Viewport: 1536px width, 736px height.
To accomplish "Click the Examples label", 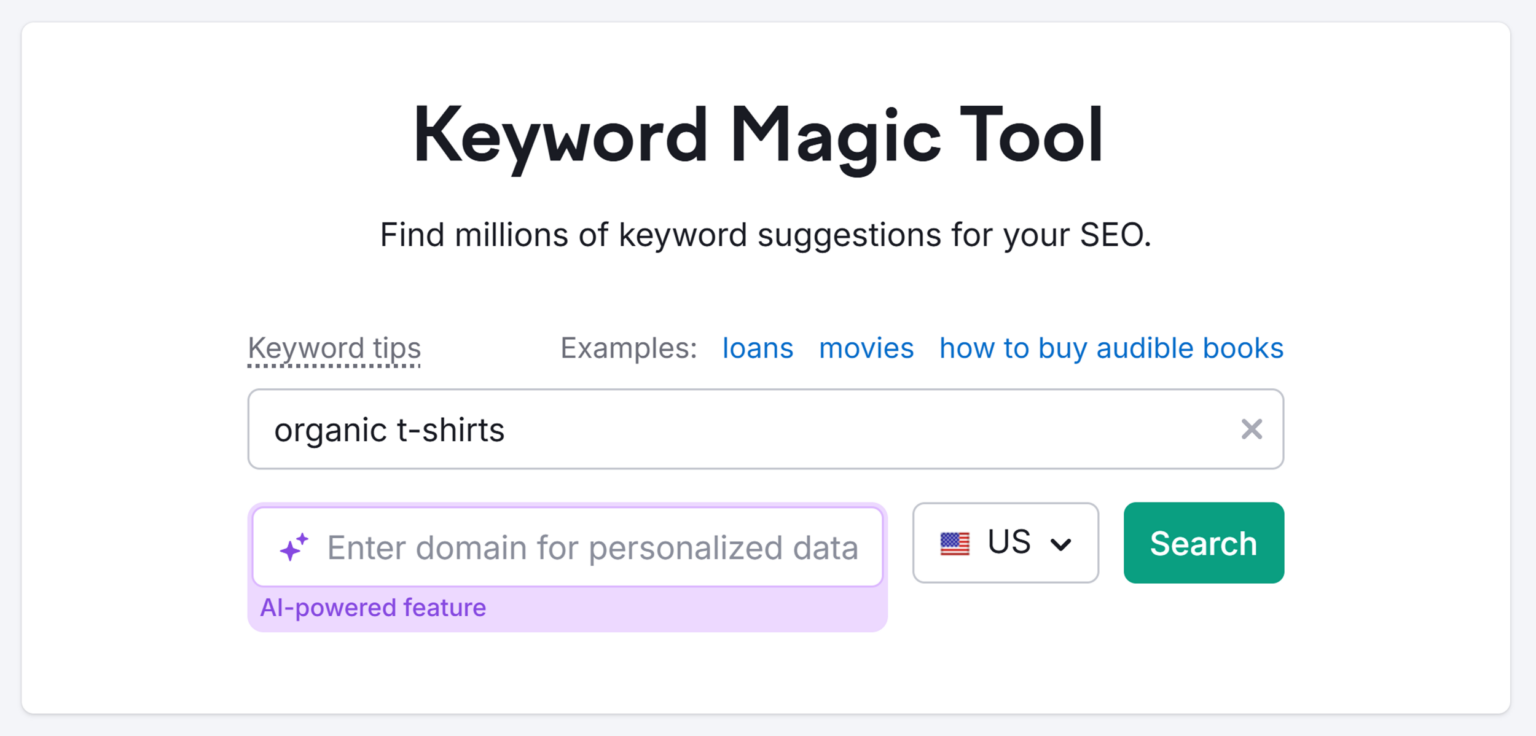I will click(628, 348).
